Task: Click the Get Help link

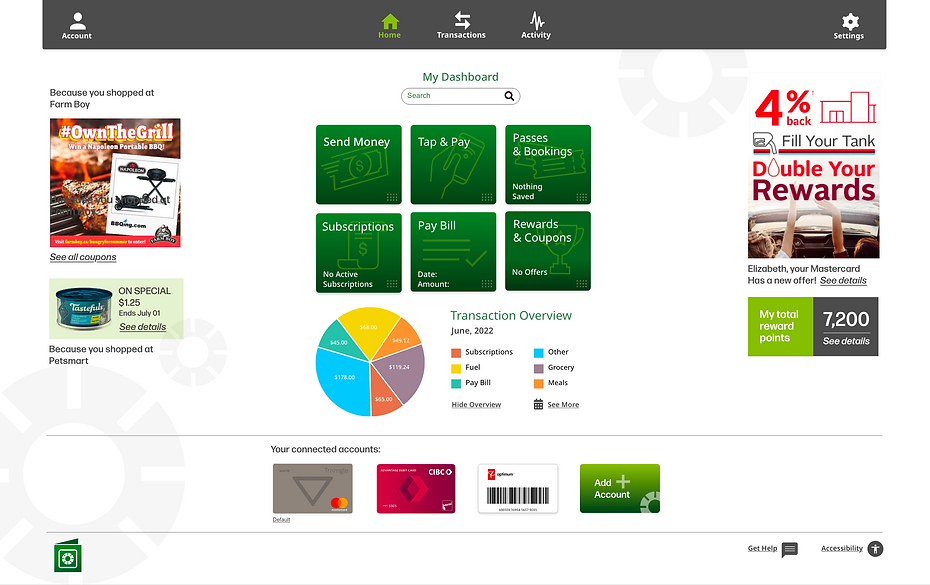Action: tap(762, 548)
